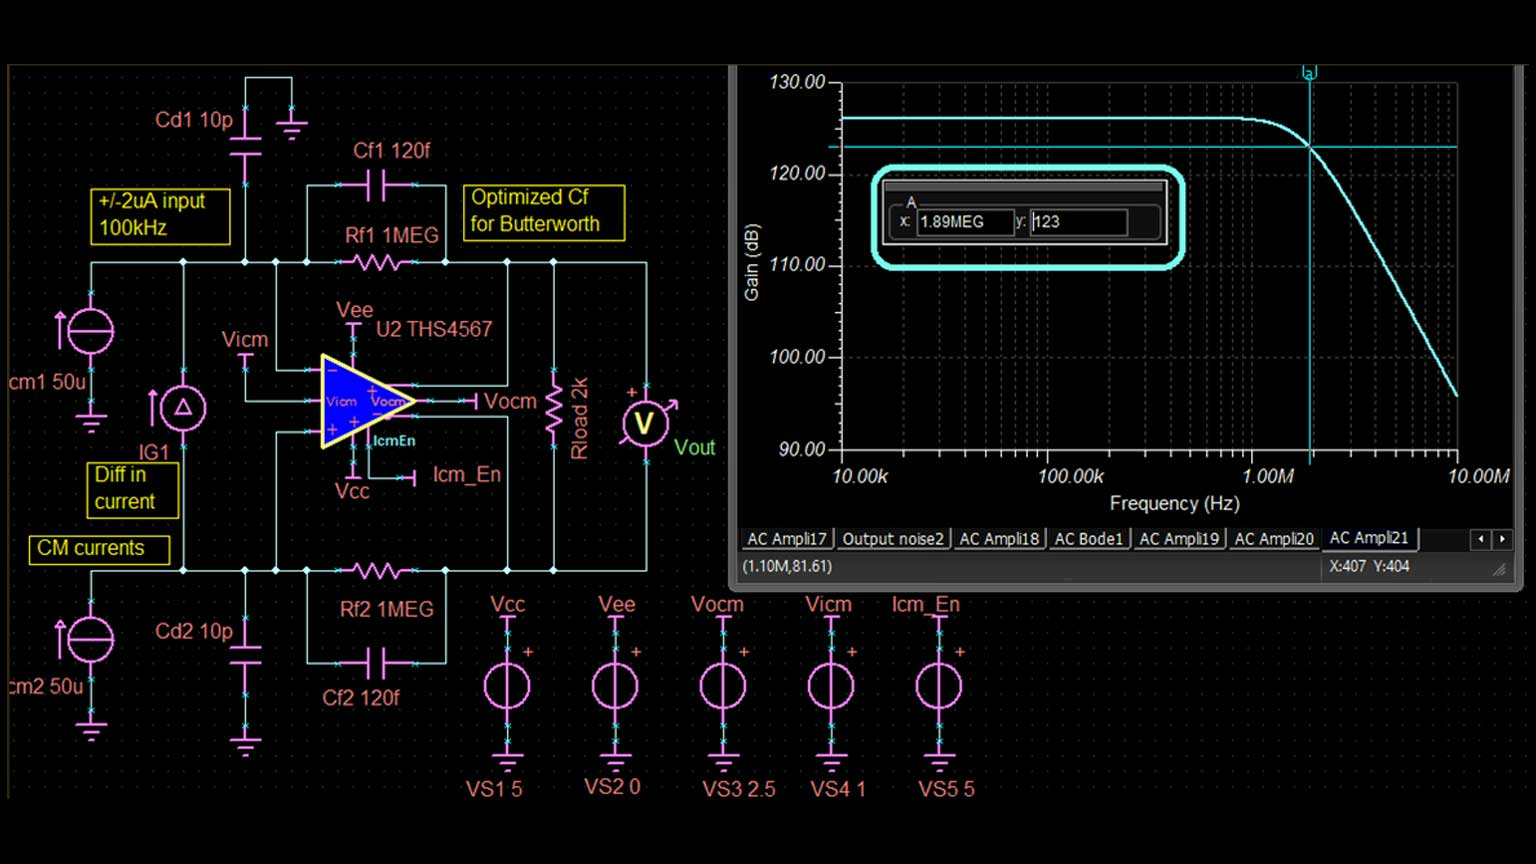Open the Output noise2 tab
The height and width of the screenshot is (864, 1536).
point(892,539)
